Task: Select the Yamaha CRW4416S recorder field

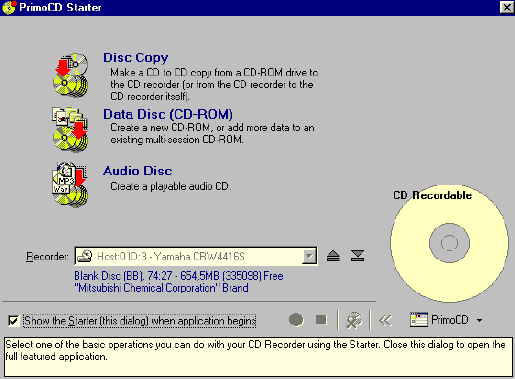Action: click(196, 256)
